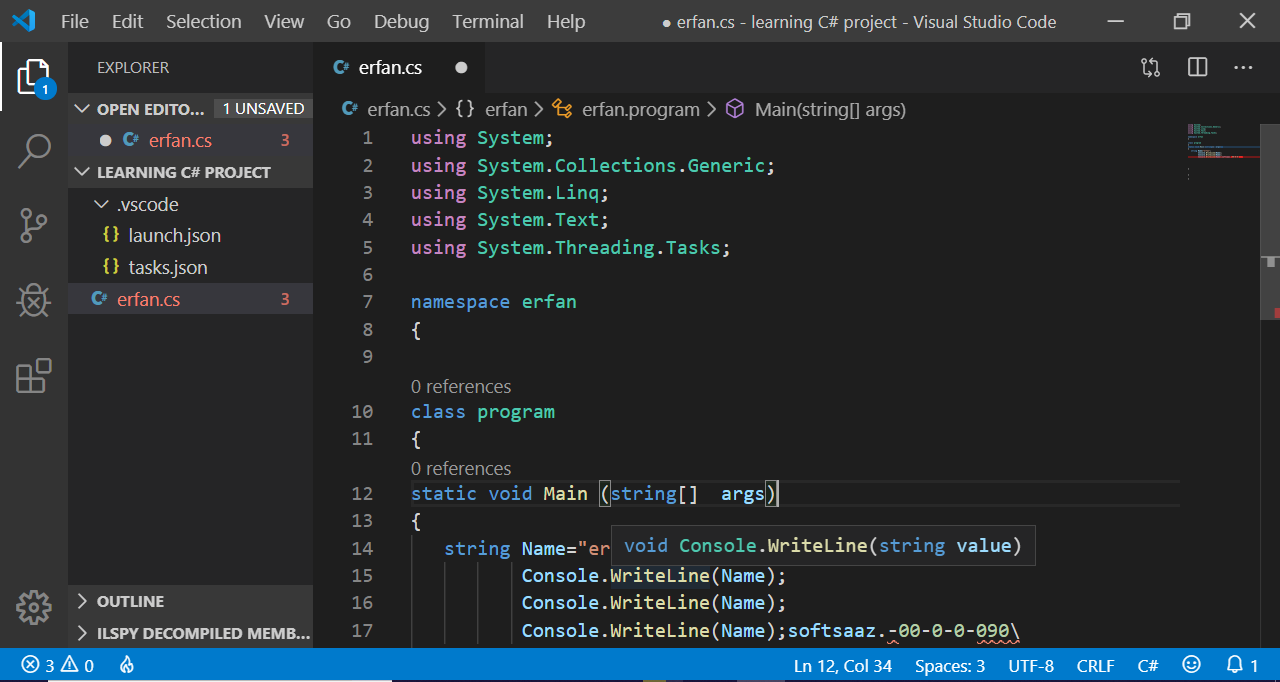
Task: Click the 1 UNSAVED badge
Action: tap(263, 109)
